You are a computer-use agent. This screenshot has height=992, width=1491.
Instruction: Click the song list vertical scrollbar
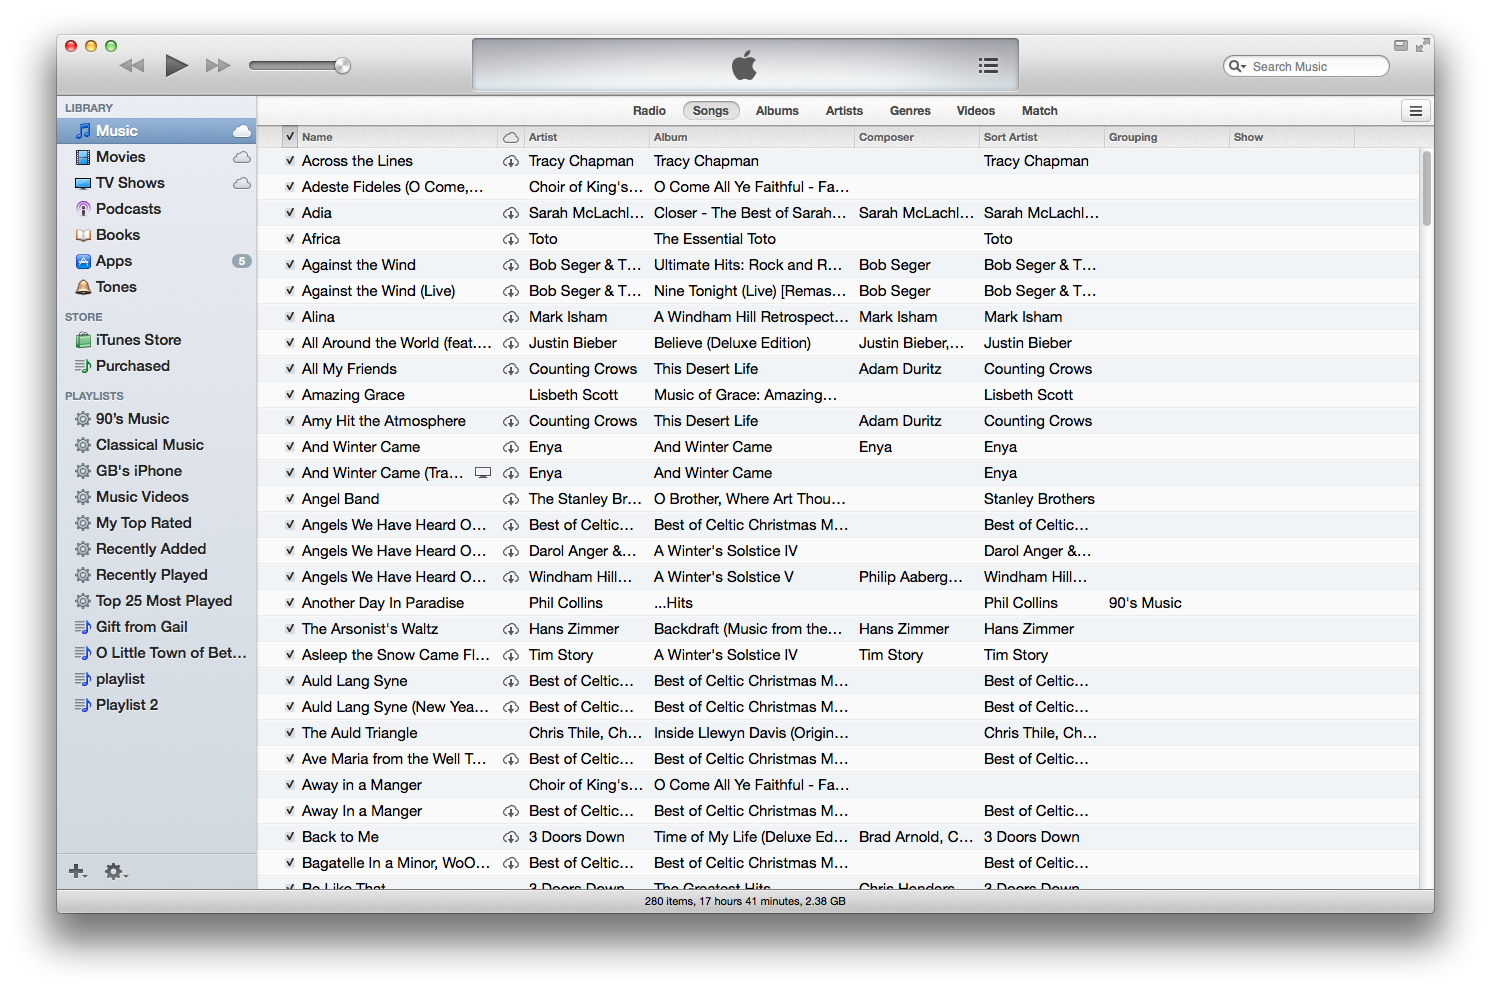1427,188
